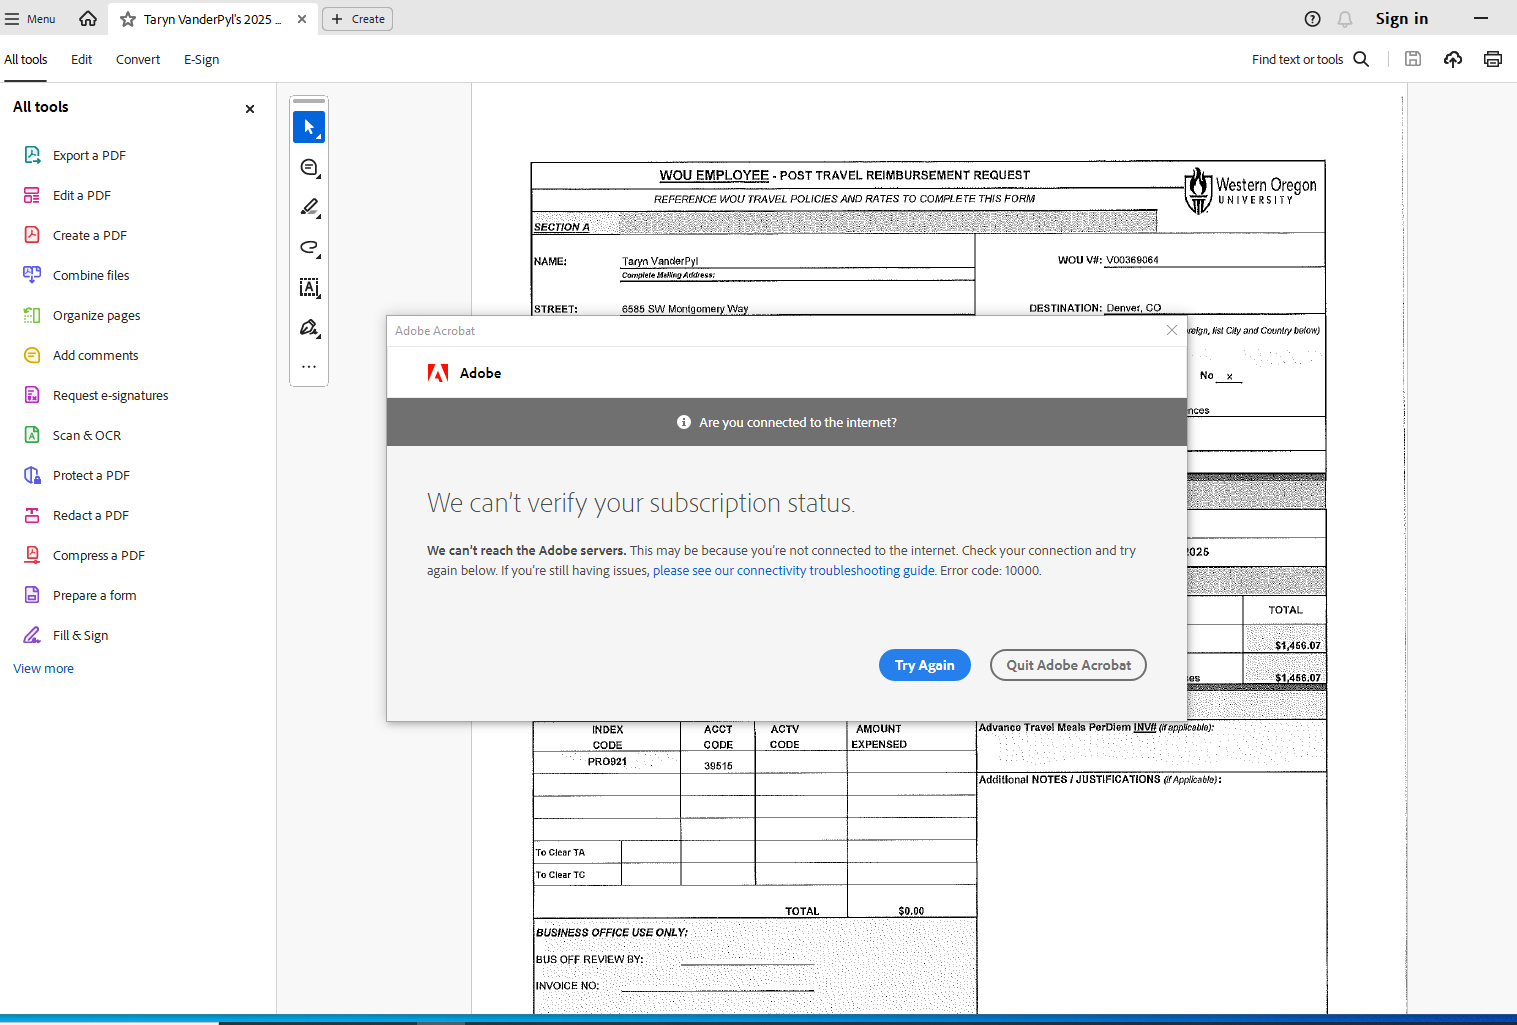Open the connectivity troubleshooting guide link
Screen dimensions: 1517x1025
(x=794, y=571)
